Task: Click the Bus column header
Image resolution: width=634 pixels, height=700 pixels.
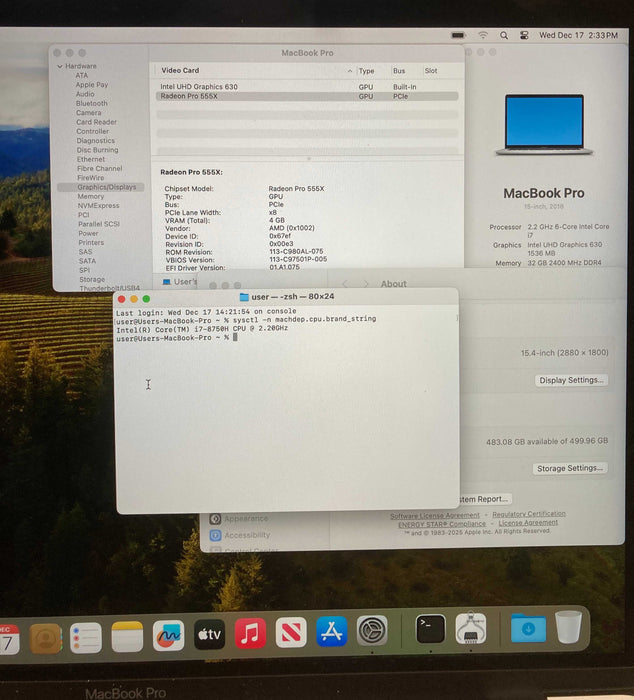Action: point(399,71)
